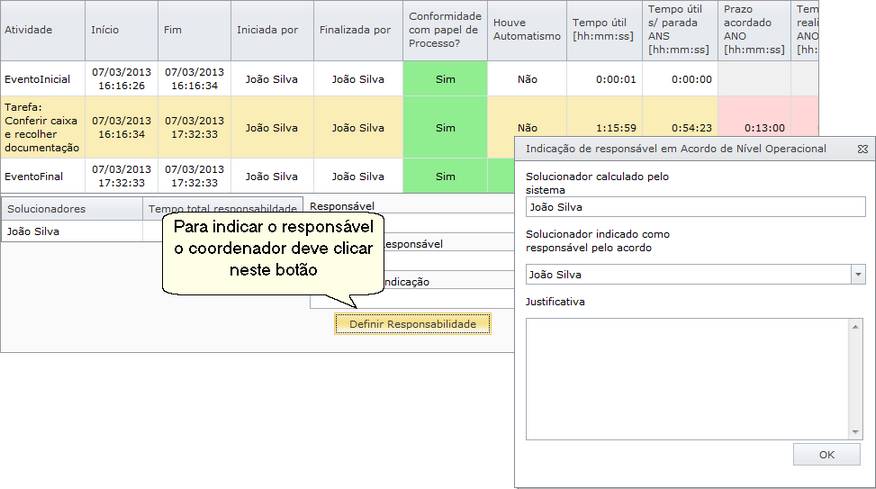Open the Solucionador indicado dropdown arrow
Image resolution: width=876 pixels, height=489 pixels.
(858, 274)
